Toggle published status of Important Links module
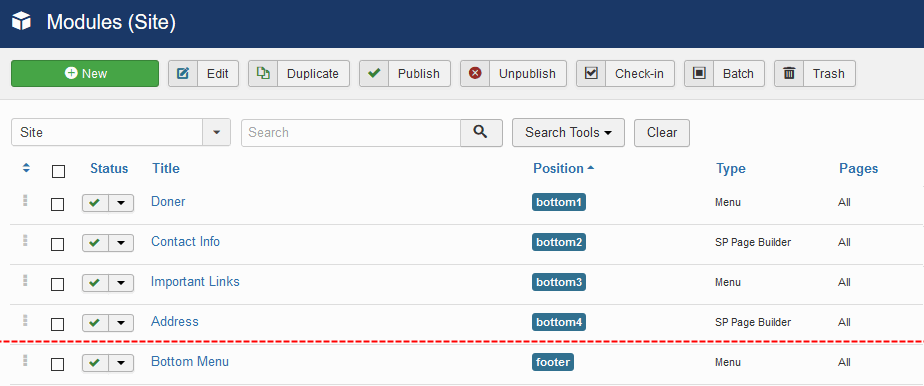This screenshot has width=924, height=386. [95, 283]
